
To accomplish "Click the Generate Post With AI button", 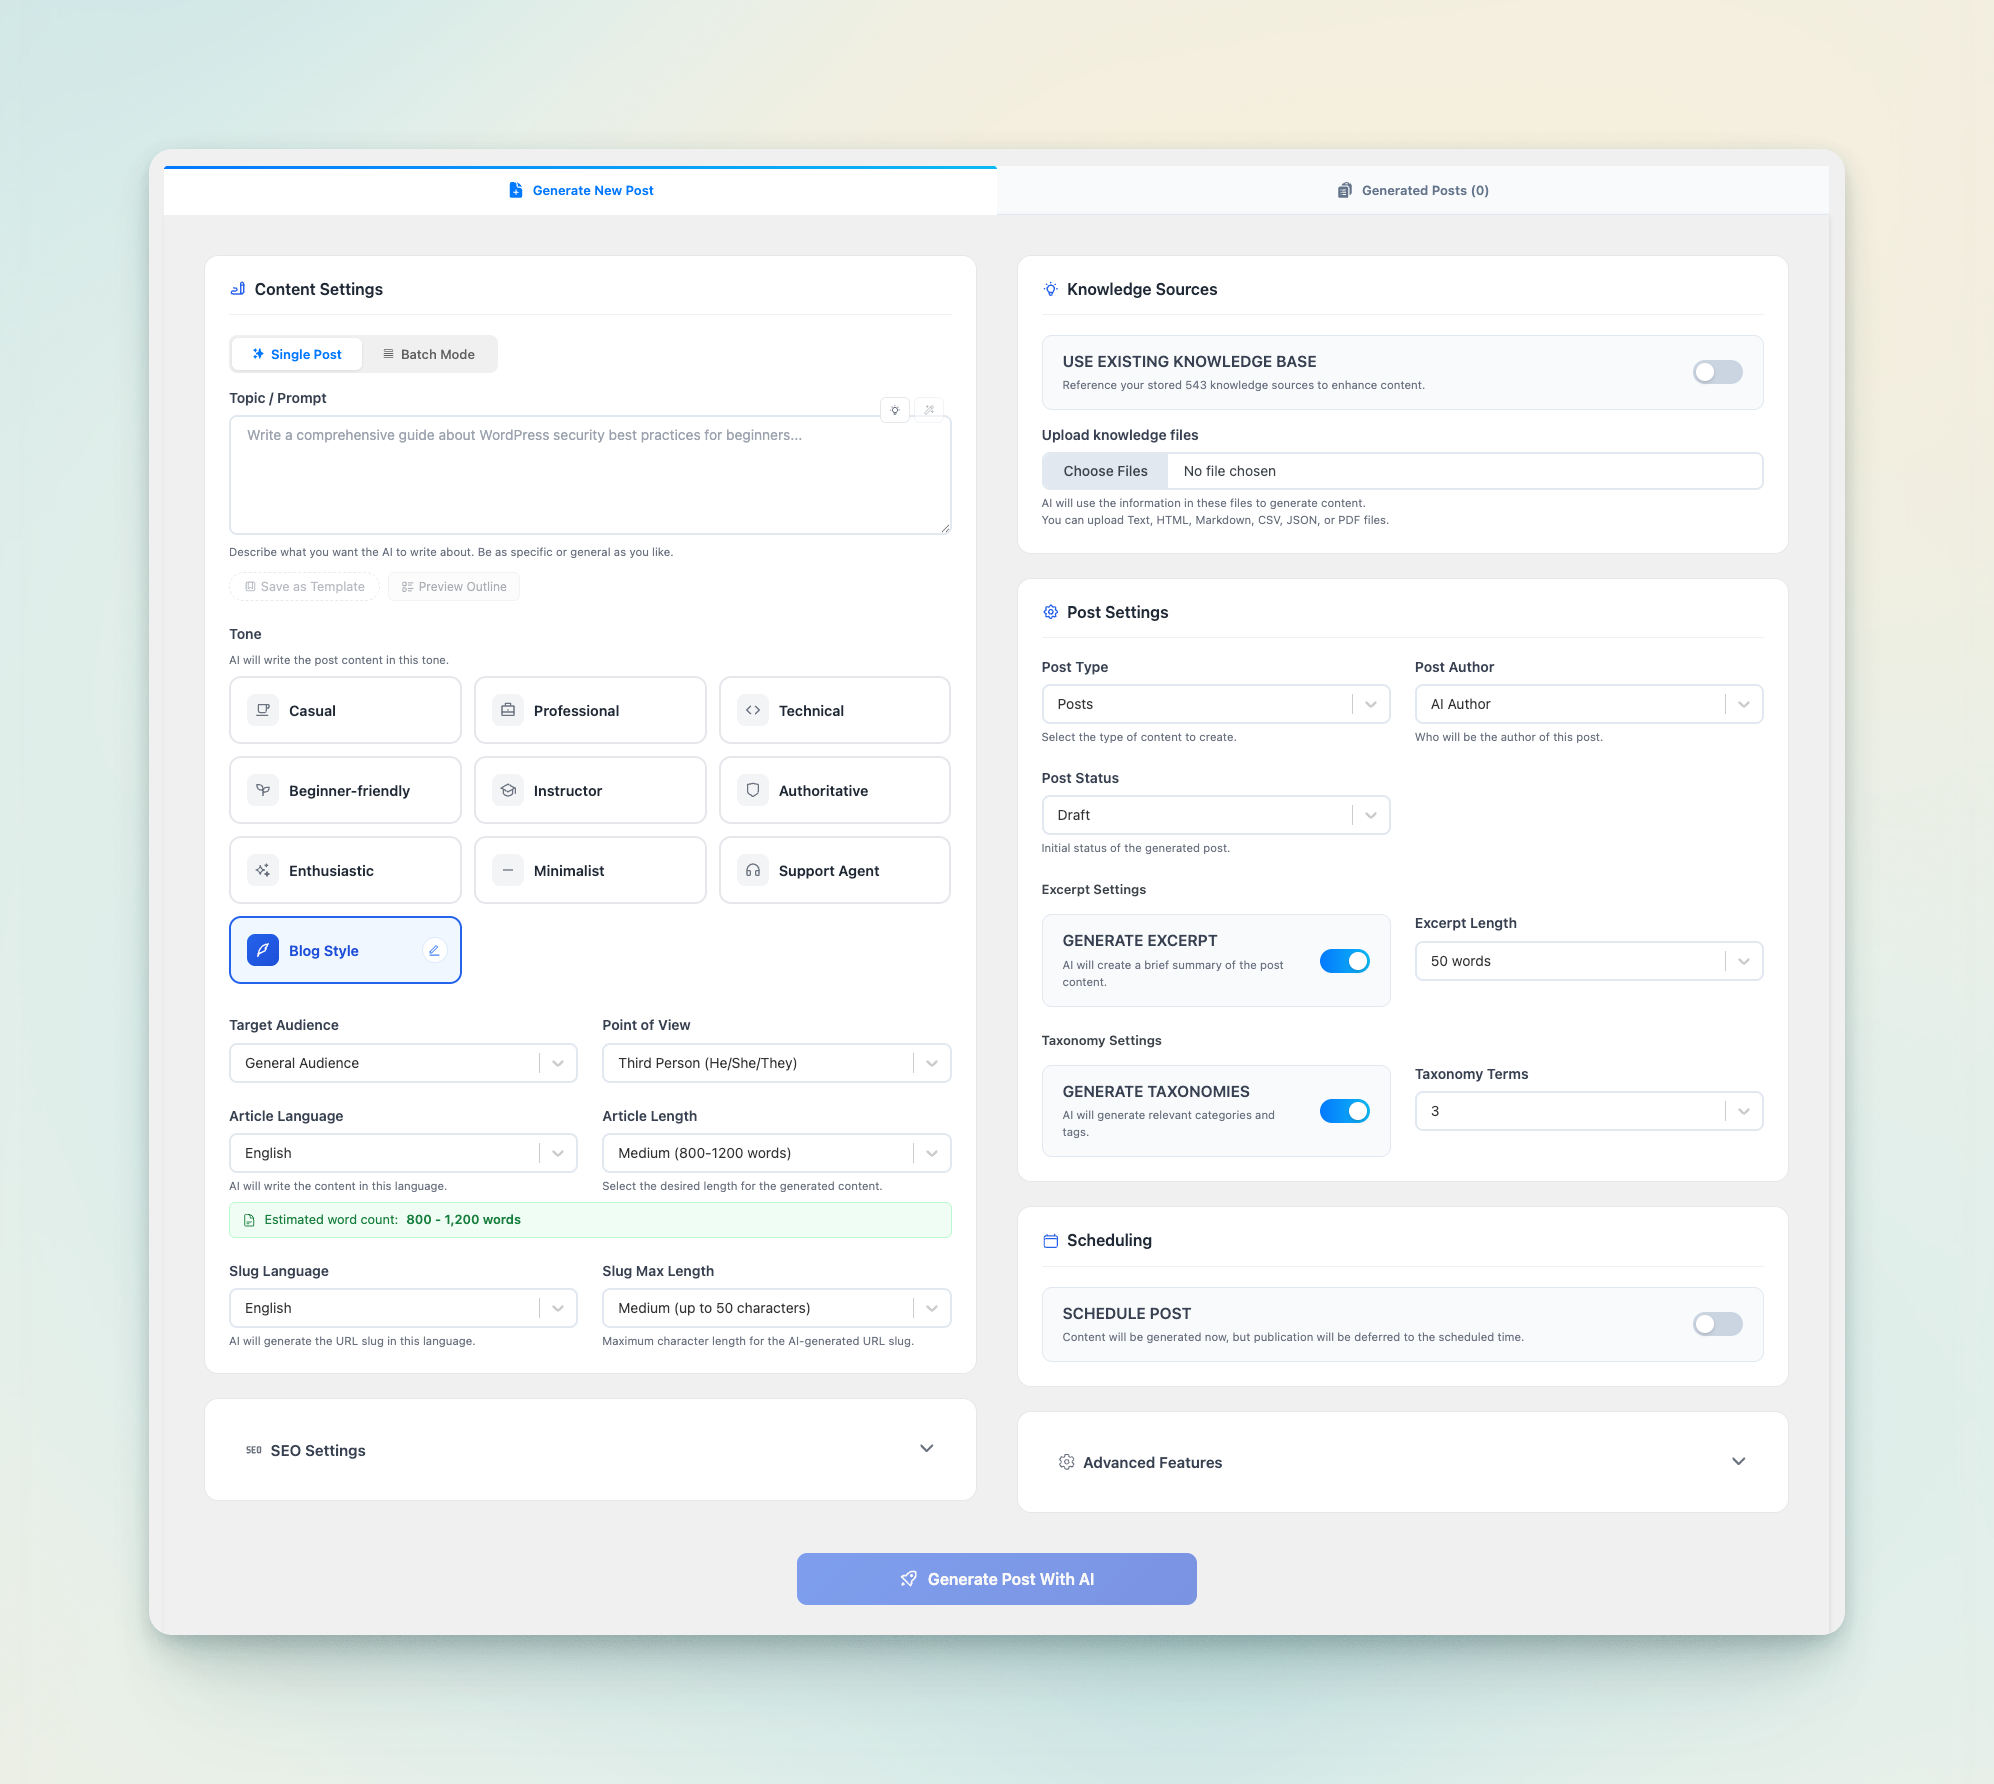I will [x=996, y=1578].
